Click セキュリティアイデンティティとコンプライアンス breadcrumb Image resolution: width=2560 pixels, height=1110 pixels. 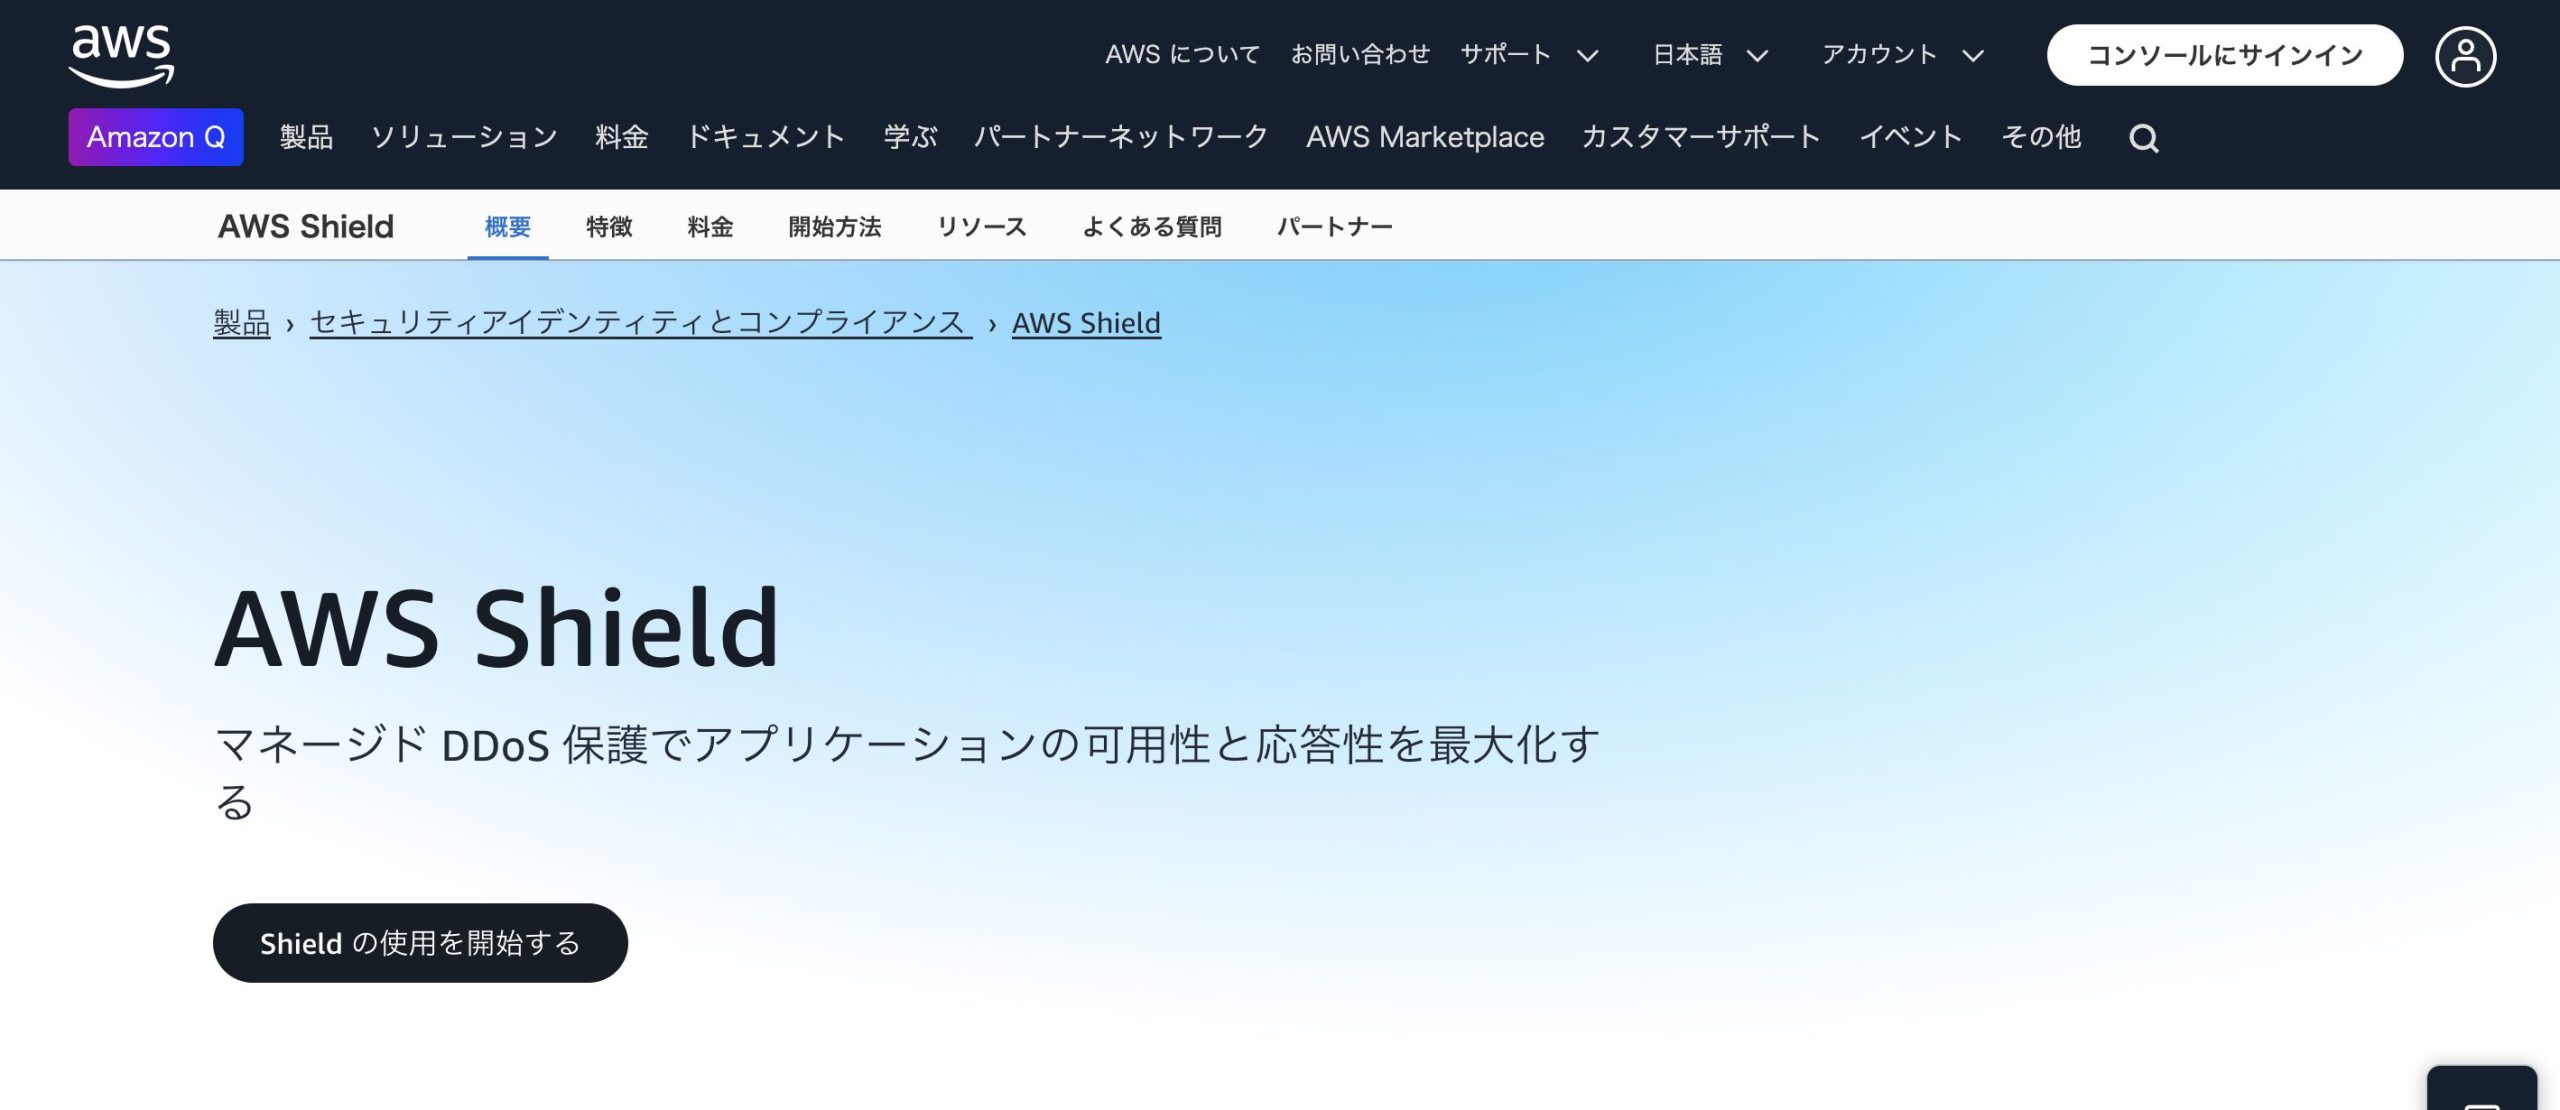640,323
